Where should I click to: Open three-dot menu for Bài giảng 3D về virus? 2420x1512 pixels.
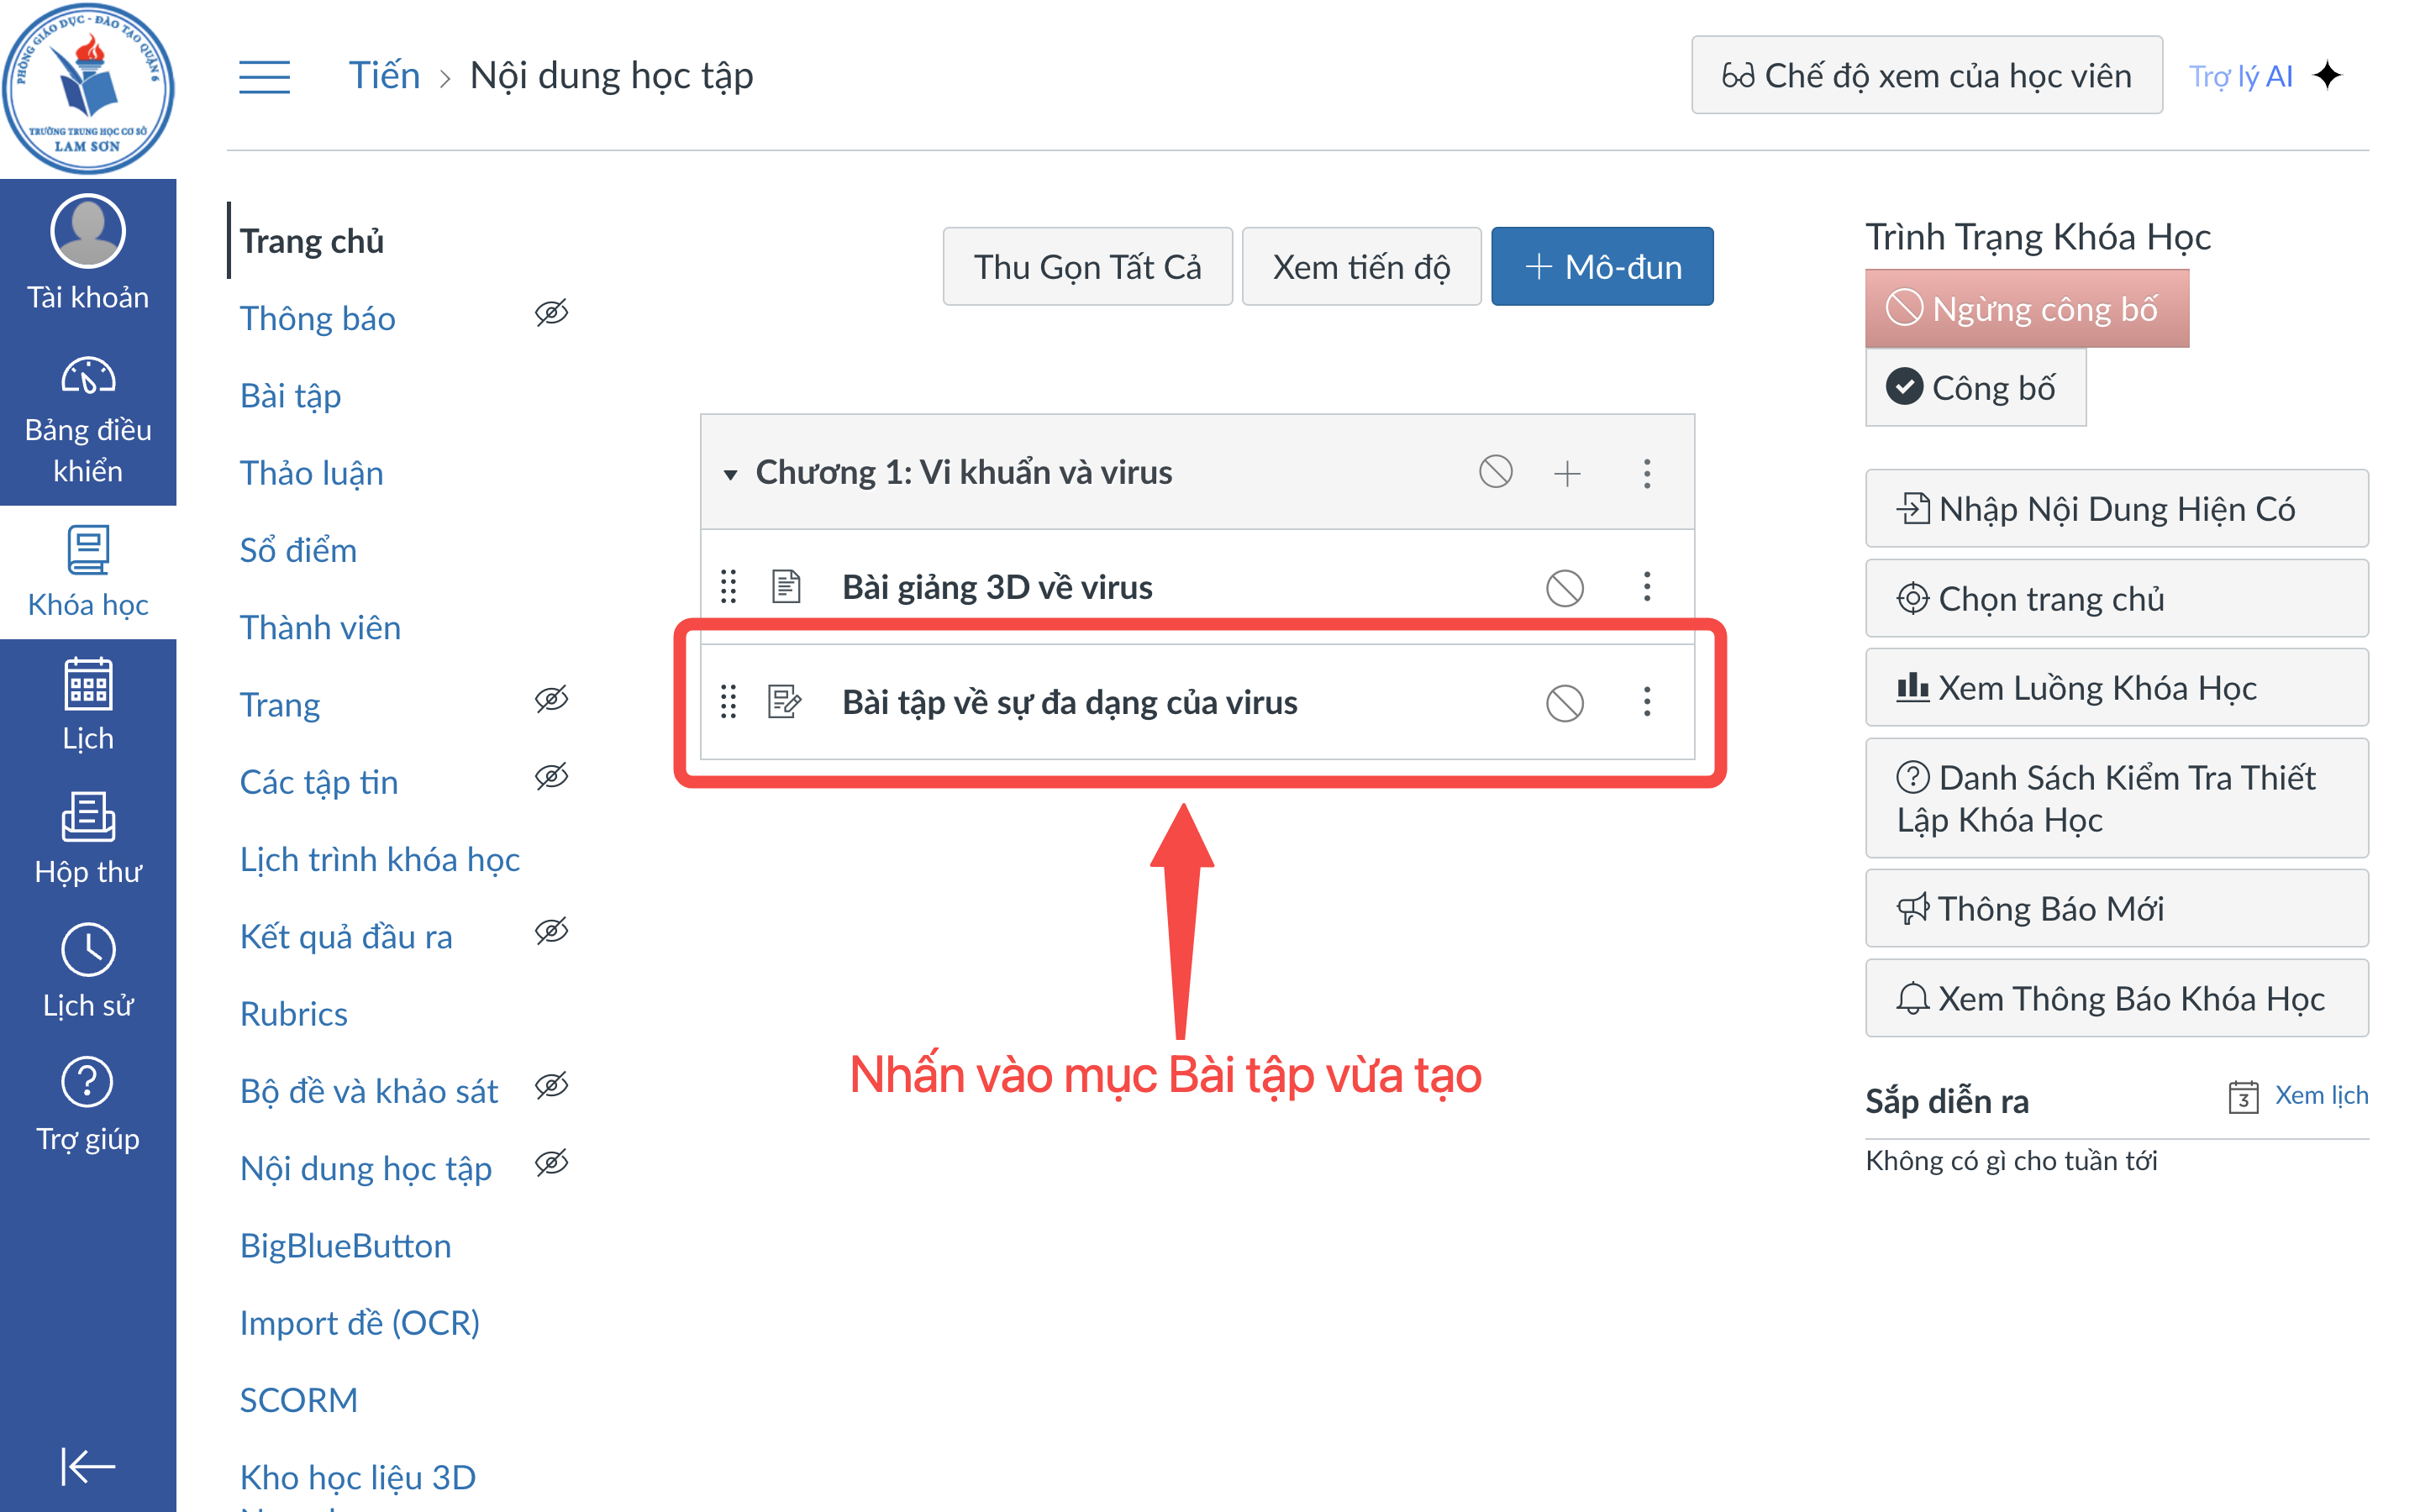click(1647, 587)
